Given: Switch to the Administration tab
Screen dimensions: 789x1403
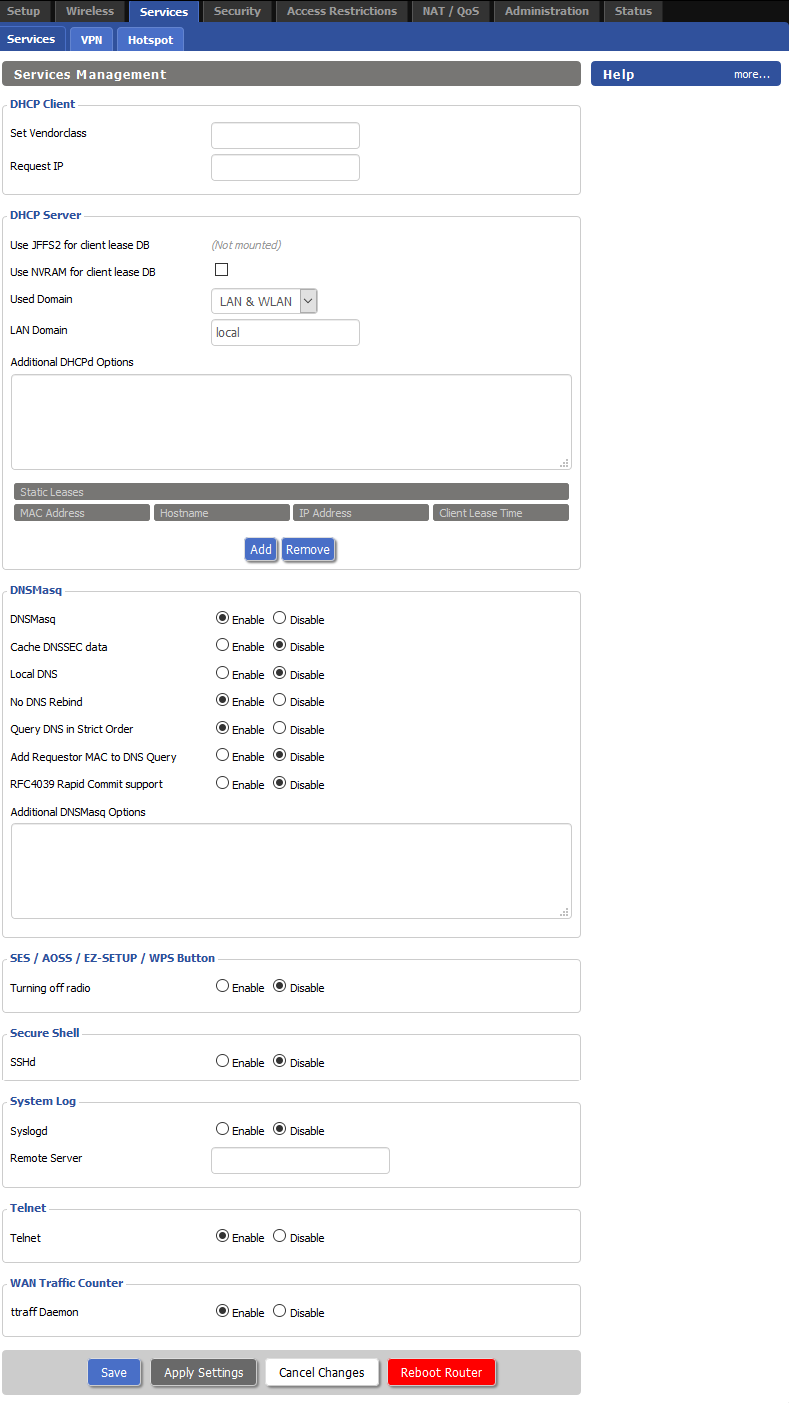Looking at the screenshot, I should [x=546, y=11].
